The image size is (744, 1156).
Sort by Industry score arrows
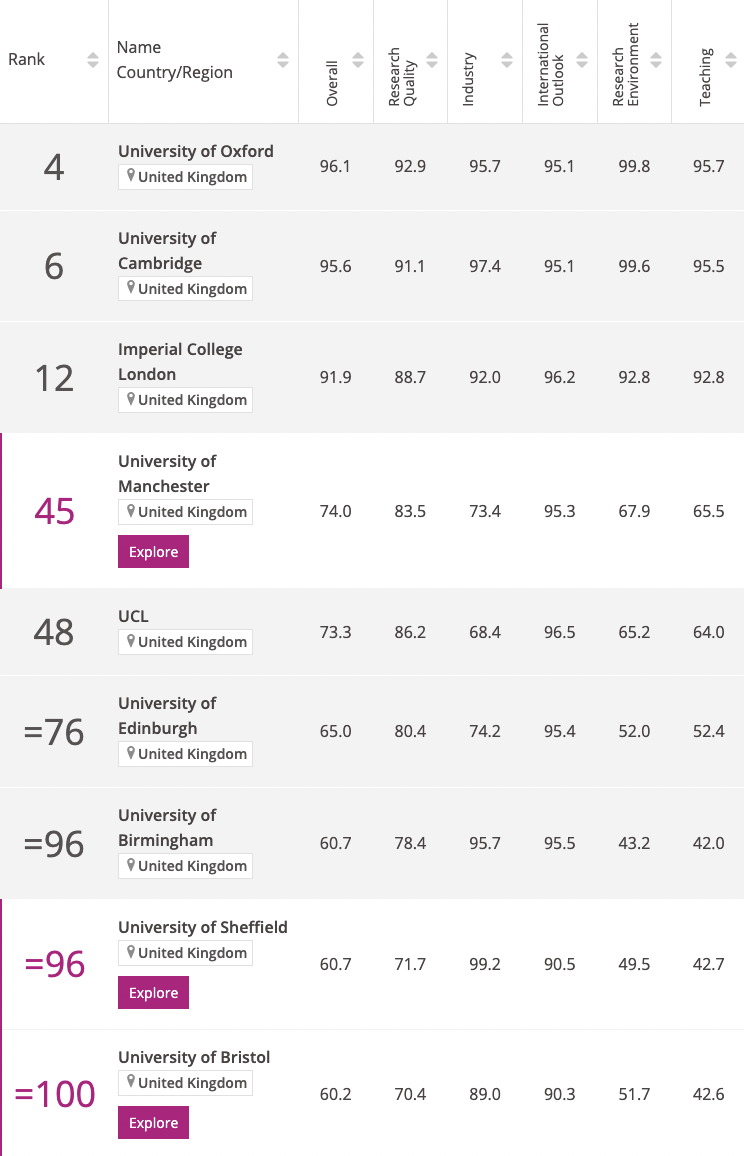pyautogui.click(x=507, y=60)
